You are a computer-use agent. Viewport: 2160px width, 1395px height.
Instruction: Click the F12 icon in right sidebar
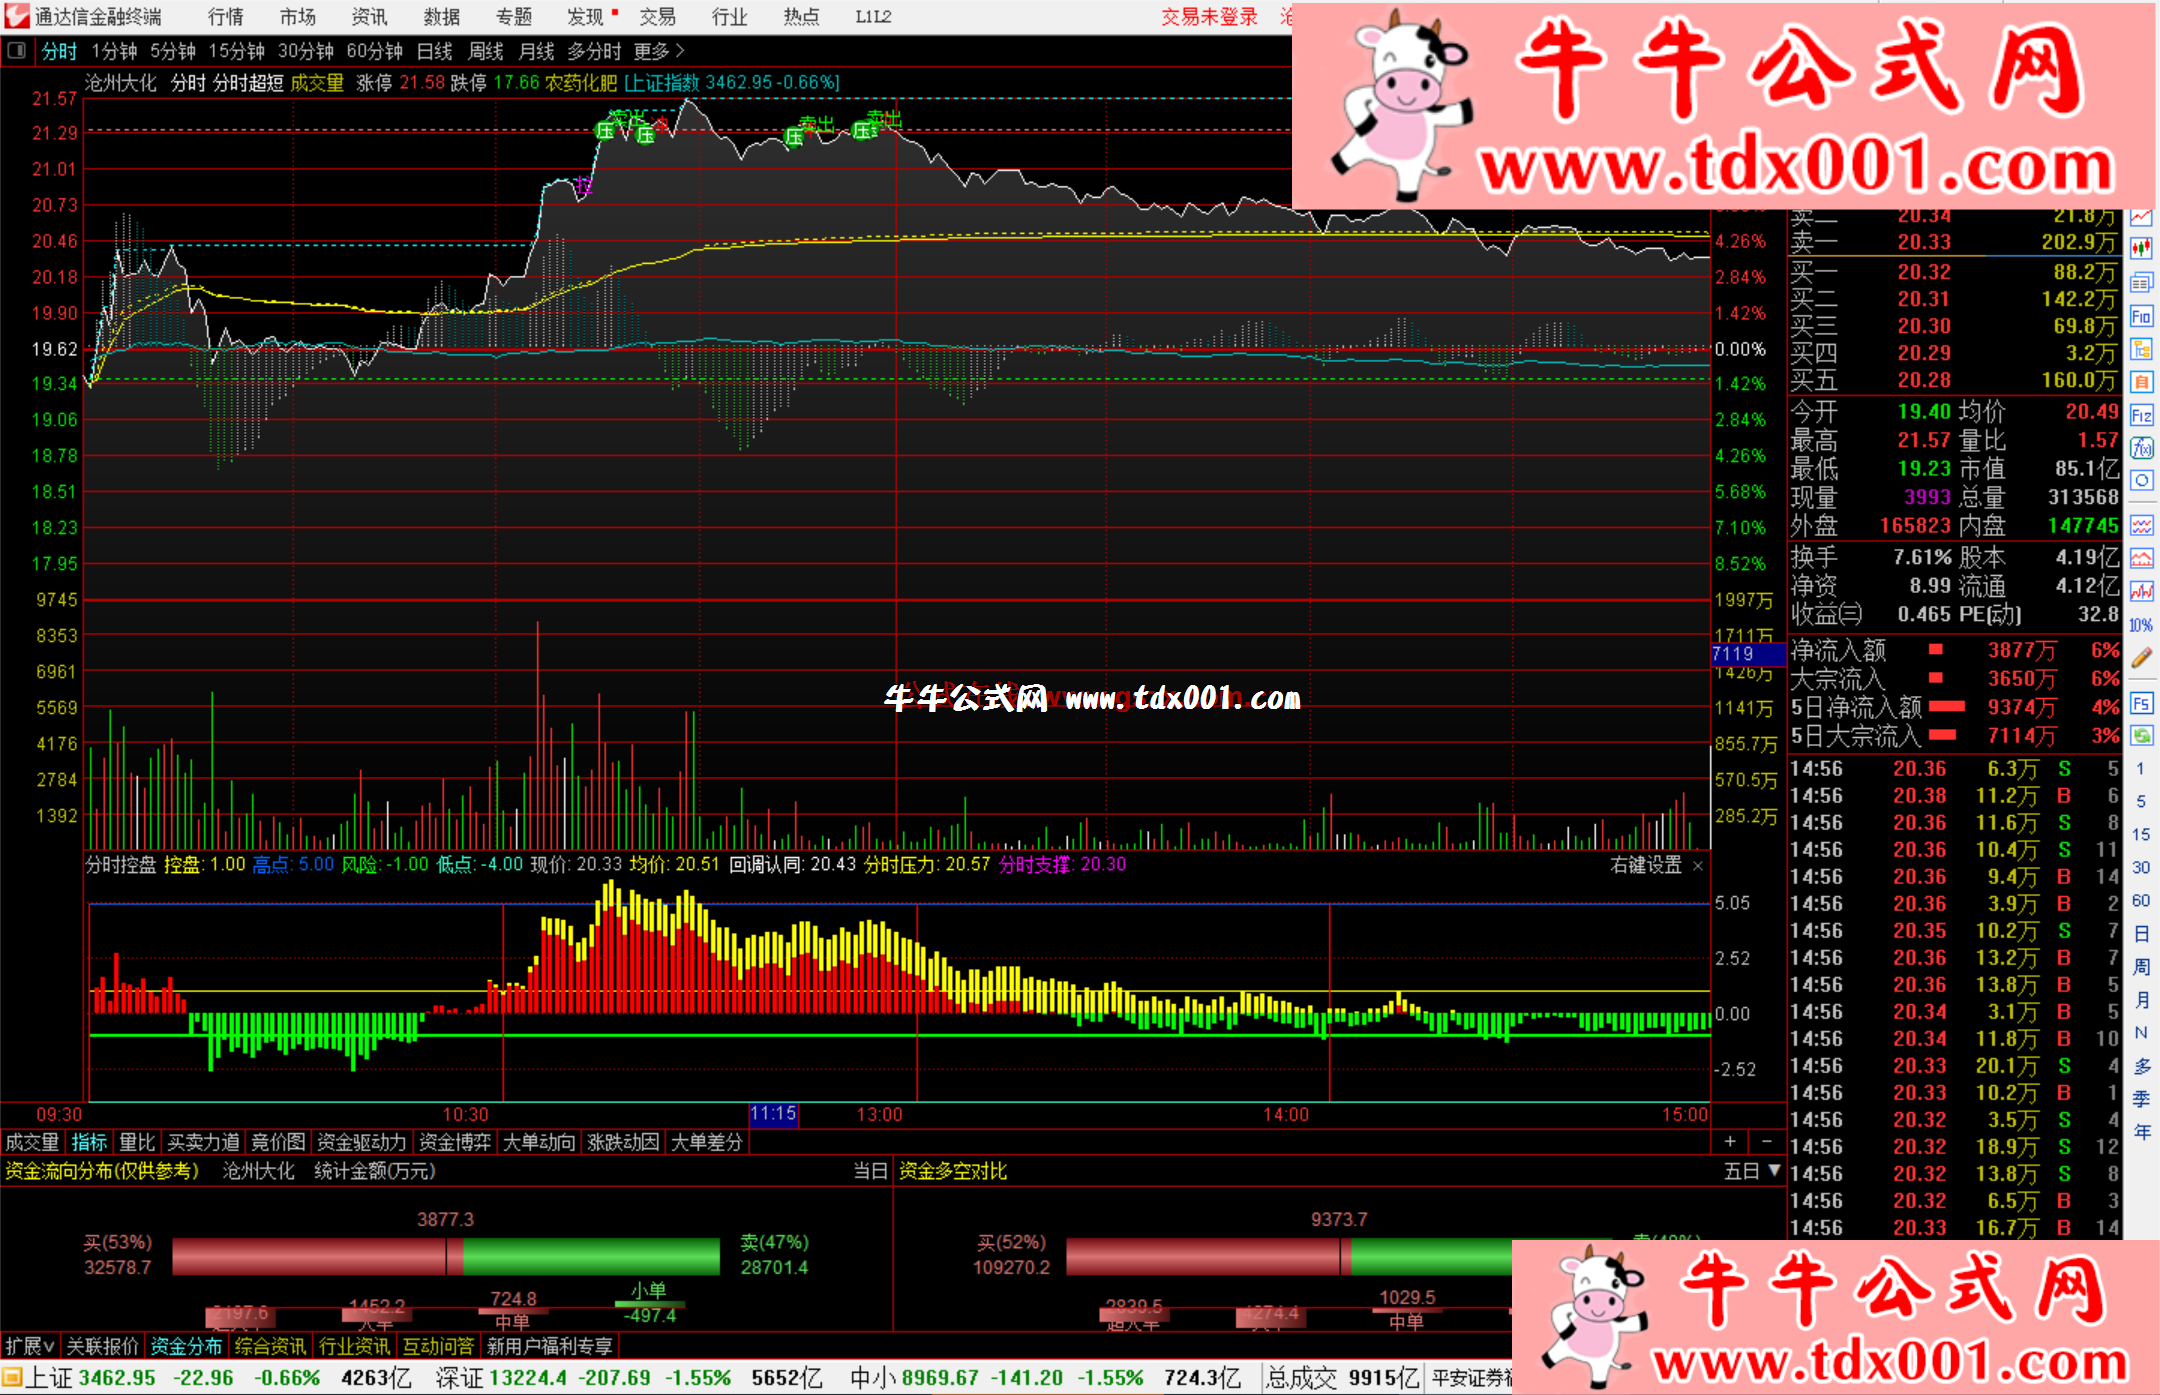tap(2141, 415)
